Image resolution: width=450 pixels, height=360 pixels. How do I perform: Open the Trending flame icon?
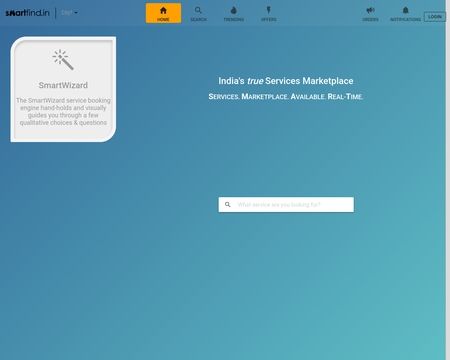point(234,10)
